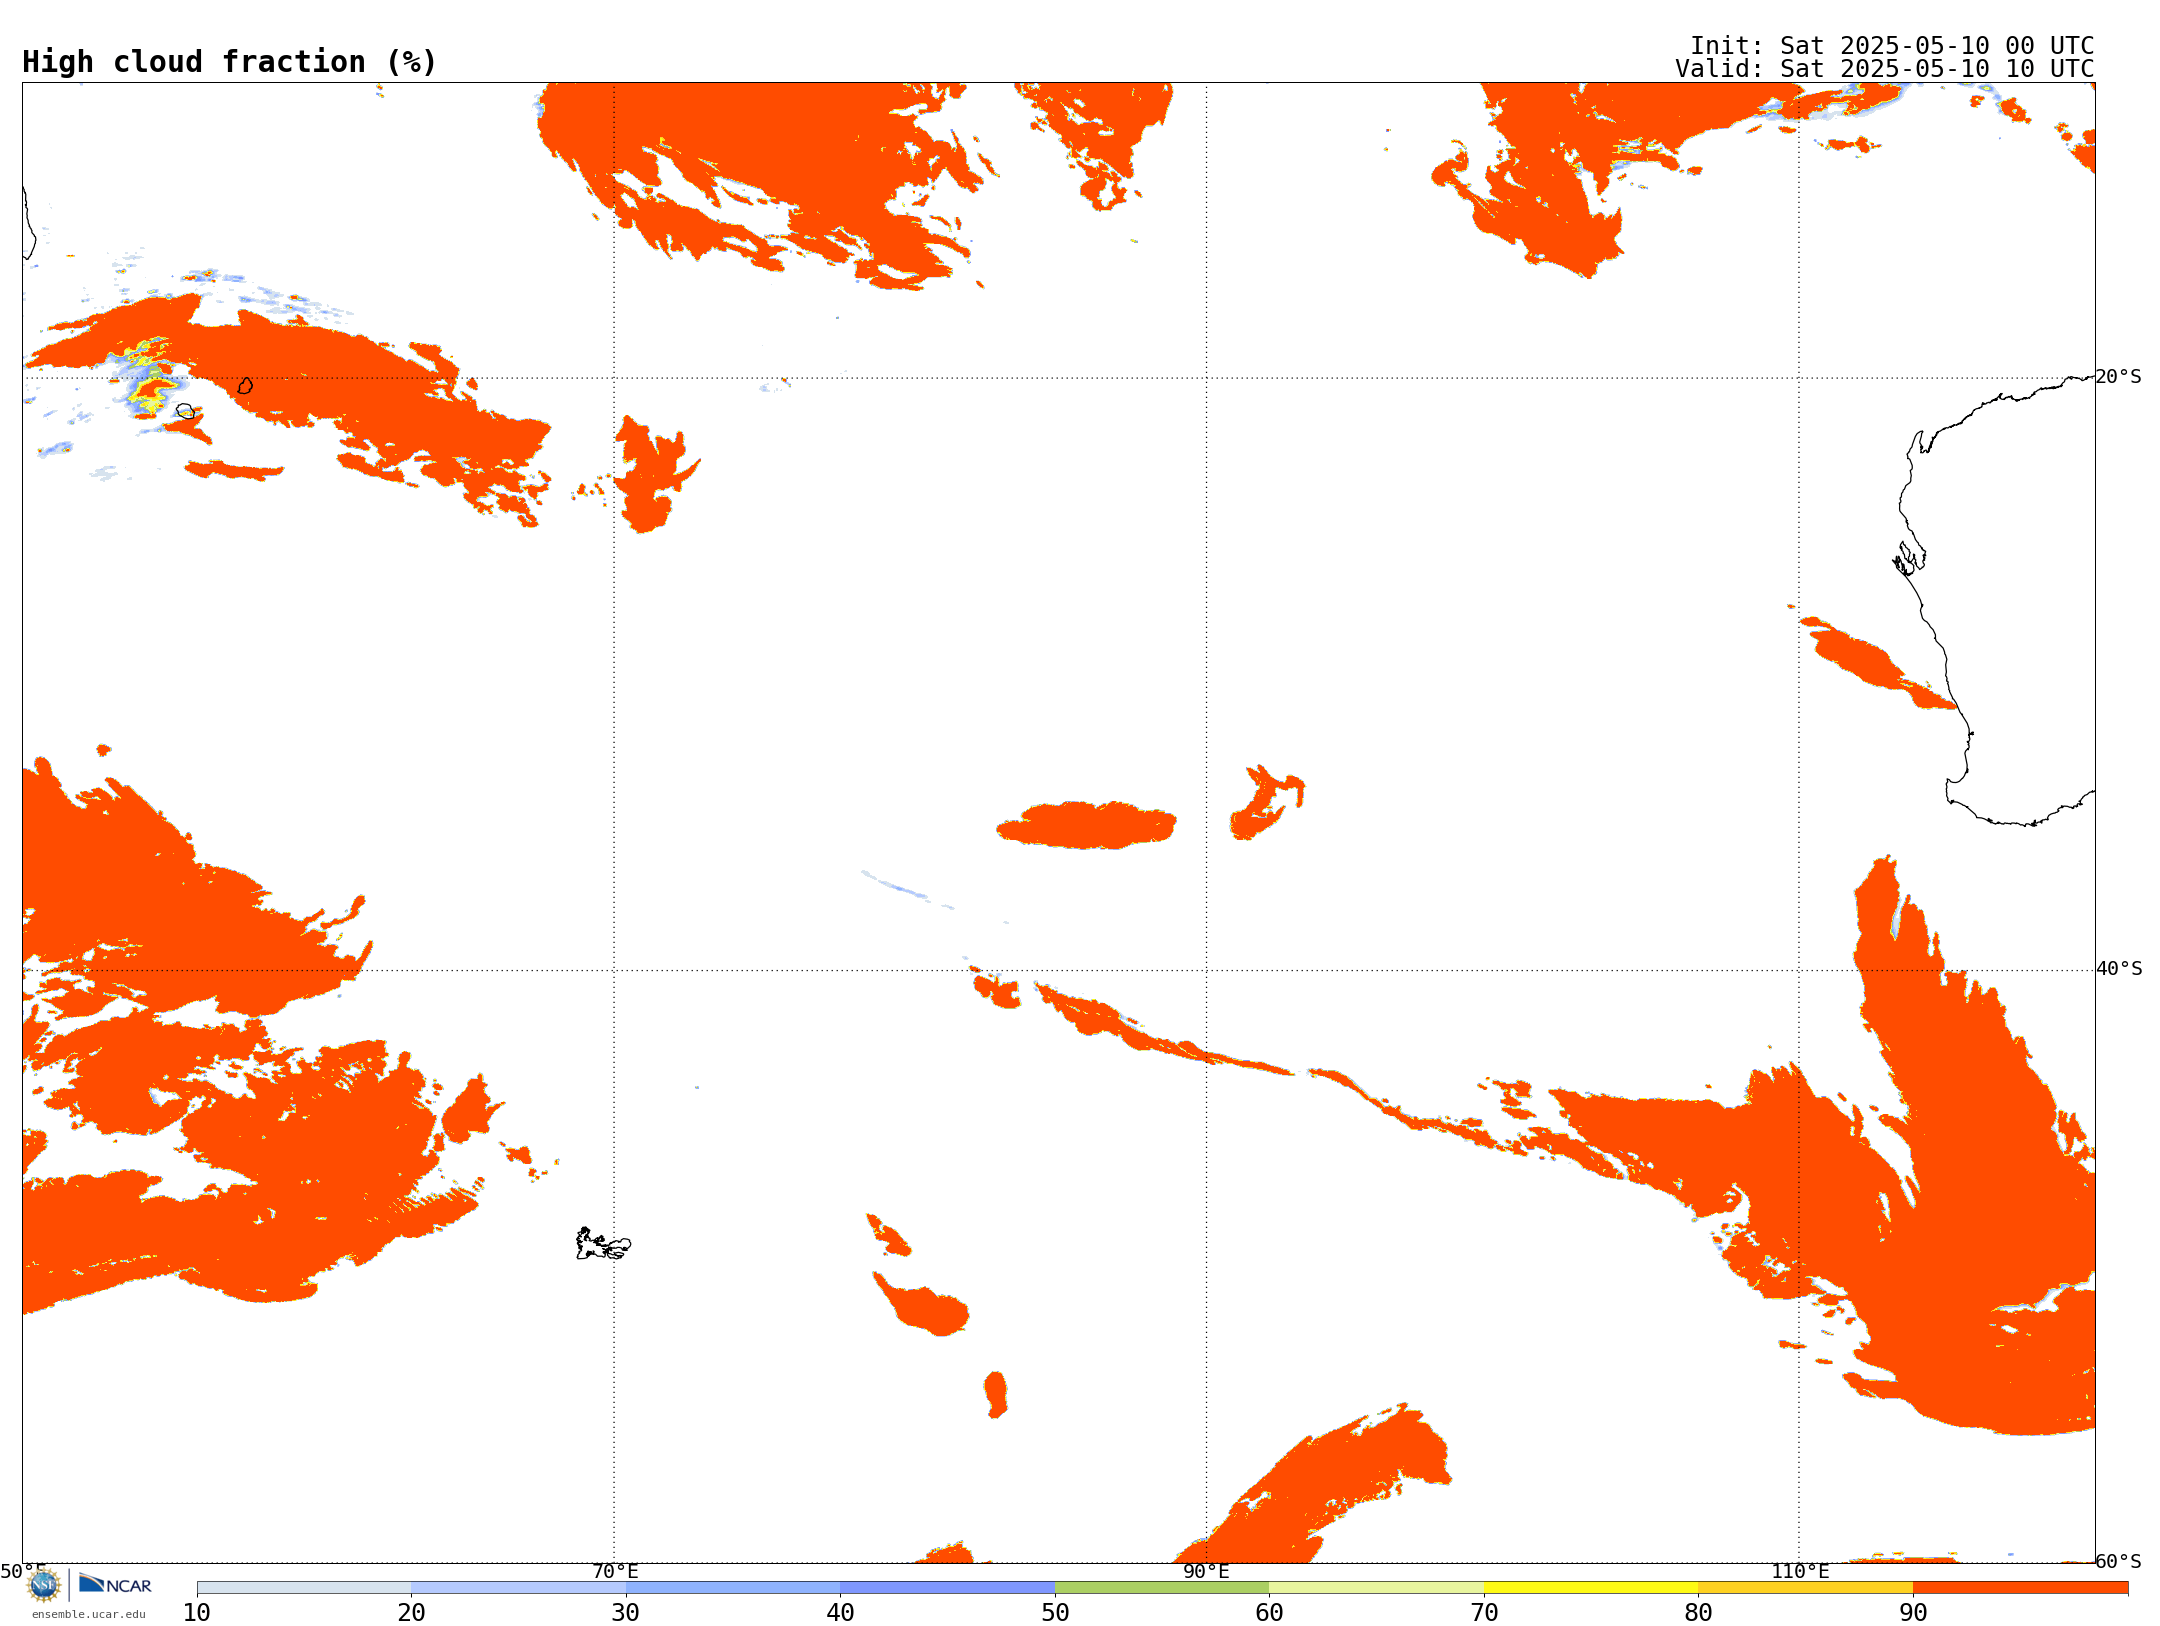
Task: Click the colorbar tick label 30
Action: pyautogui.click(x=626, y=1613)
